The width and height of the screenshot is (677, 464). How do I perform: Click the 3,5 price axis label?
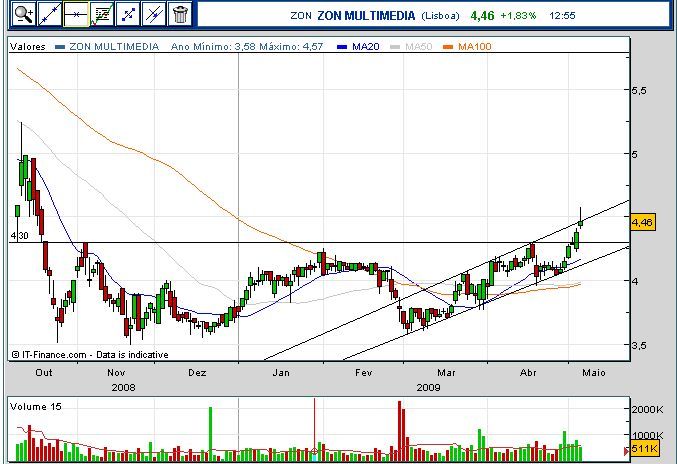639,346
